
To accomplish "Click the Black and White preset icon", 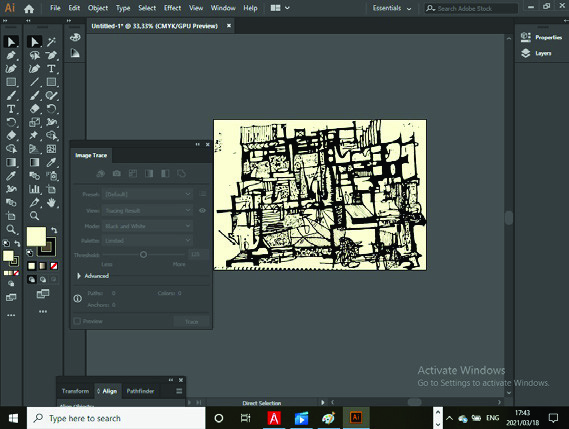I will 165,173.
